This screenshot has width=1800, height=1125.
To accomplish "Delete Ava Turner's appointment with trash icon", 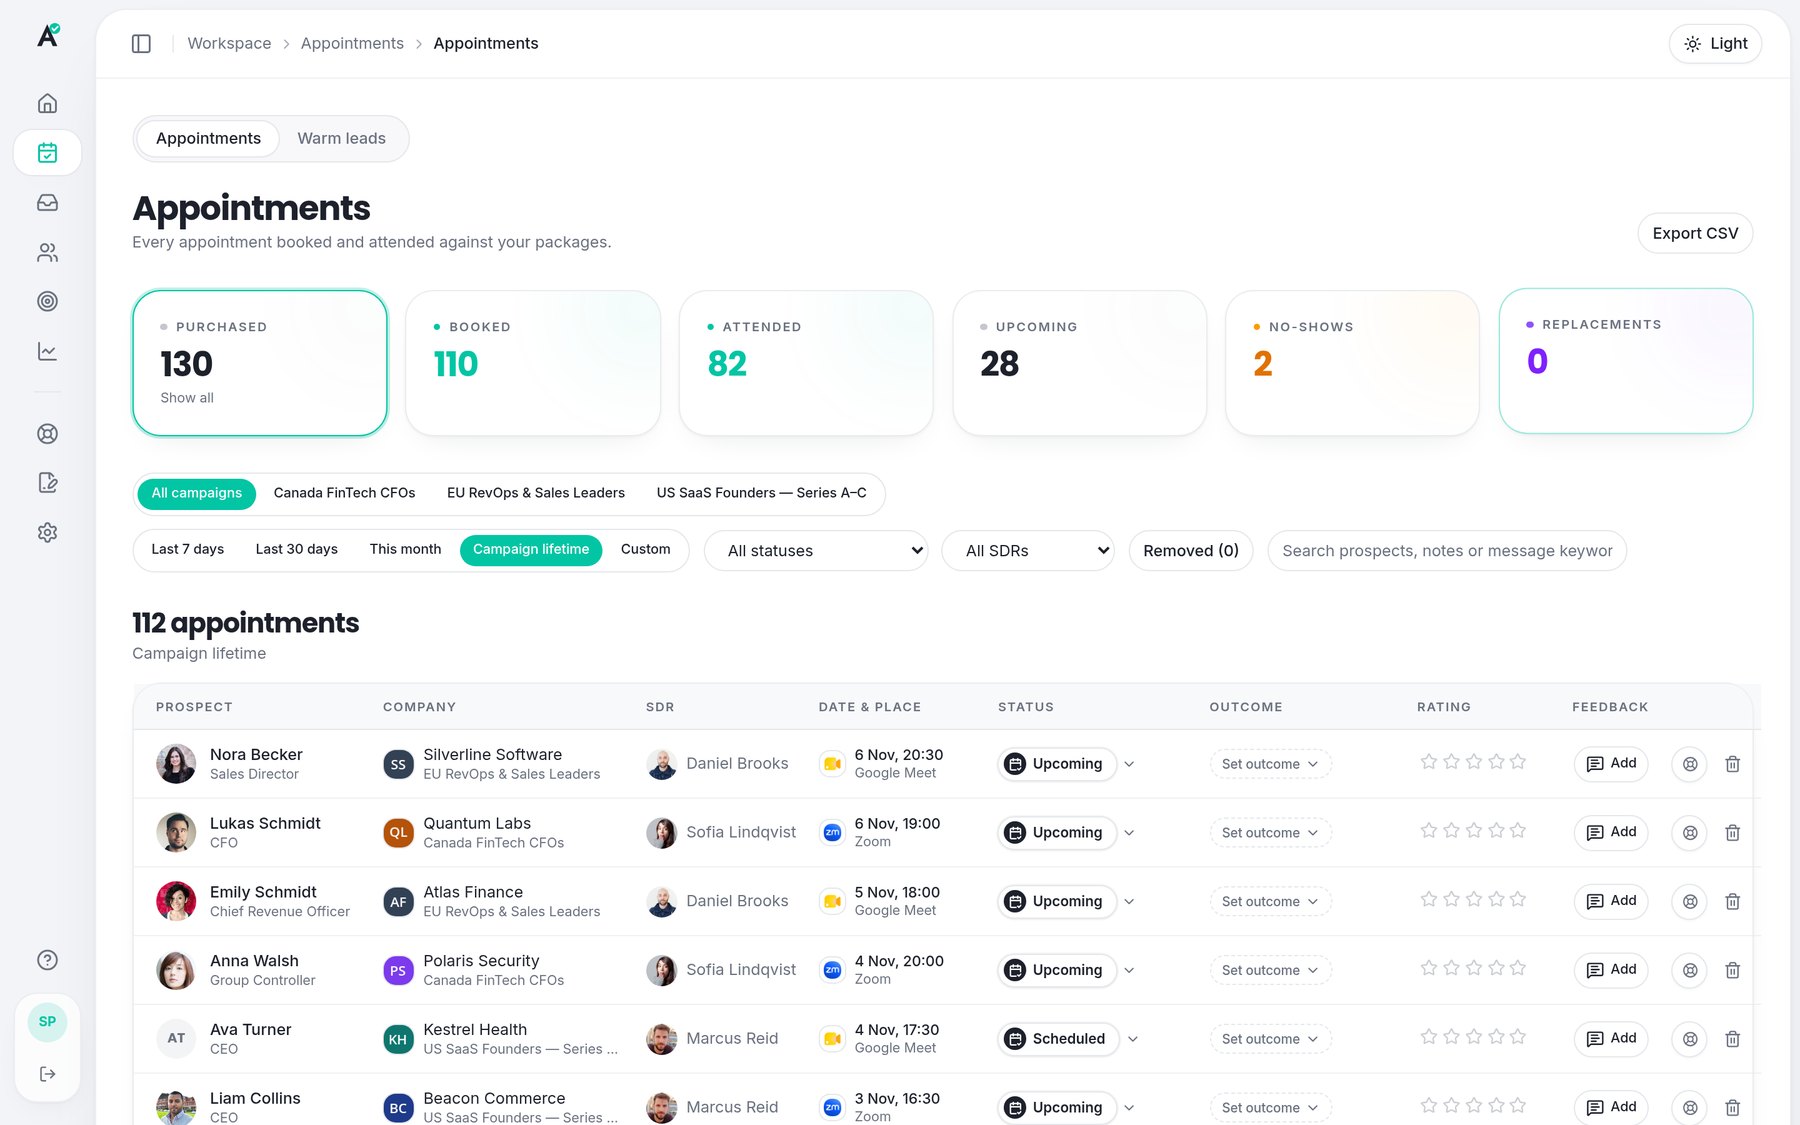I will pyautogui.click(x=1733, y=1039).
